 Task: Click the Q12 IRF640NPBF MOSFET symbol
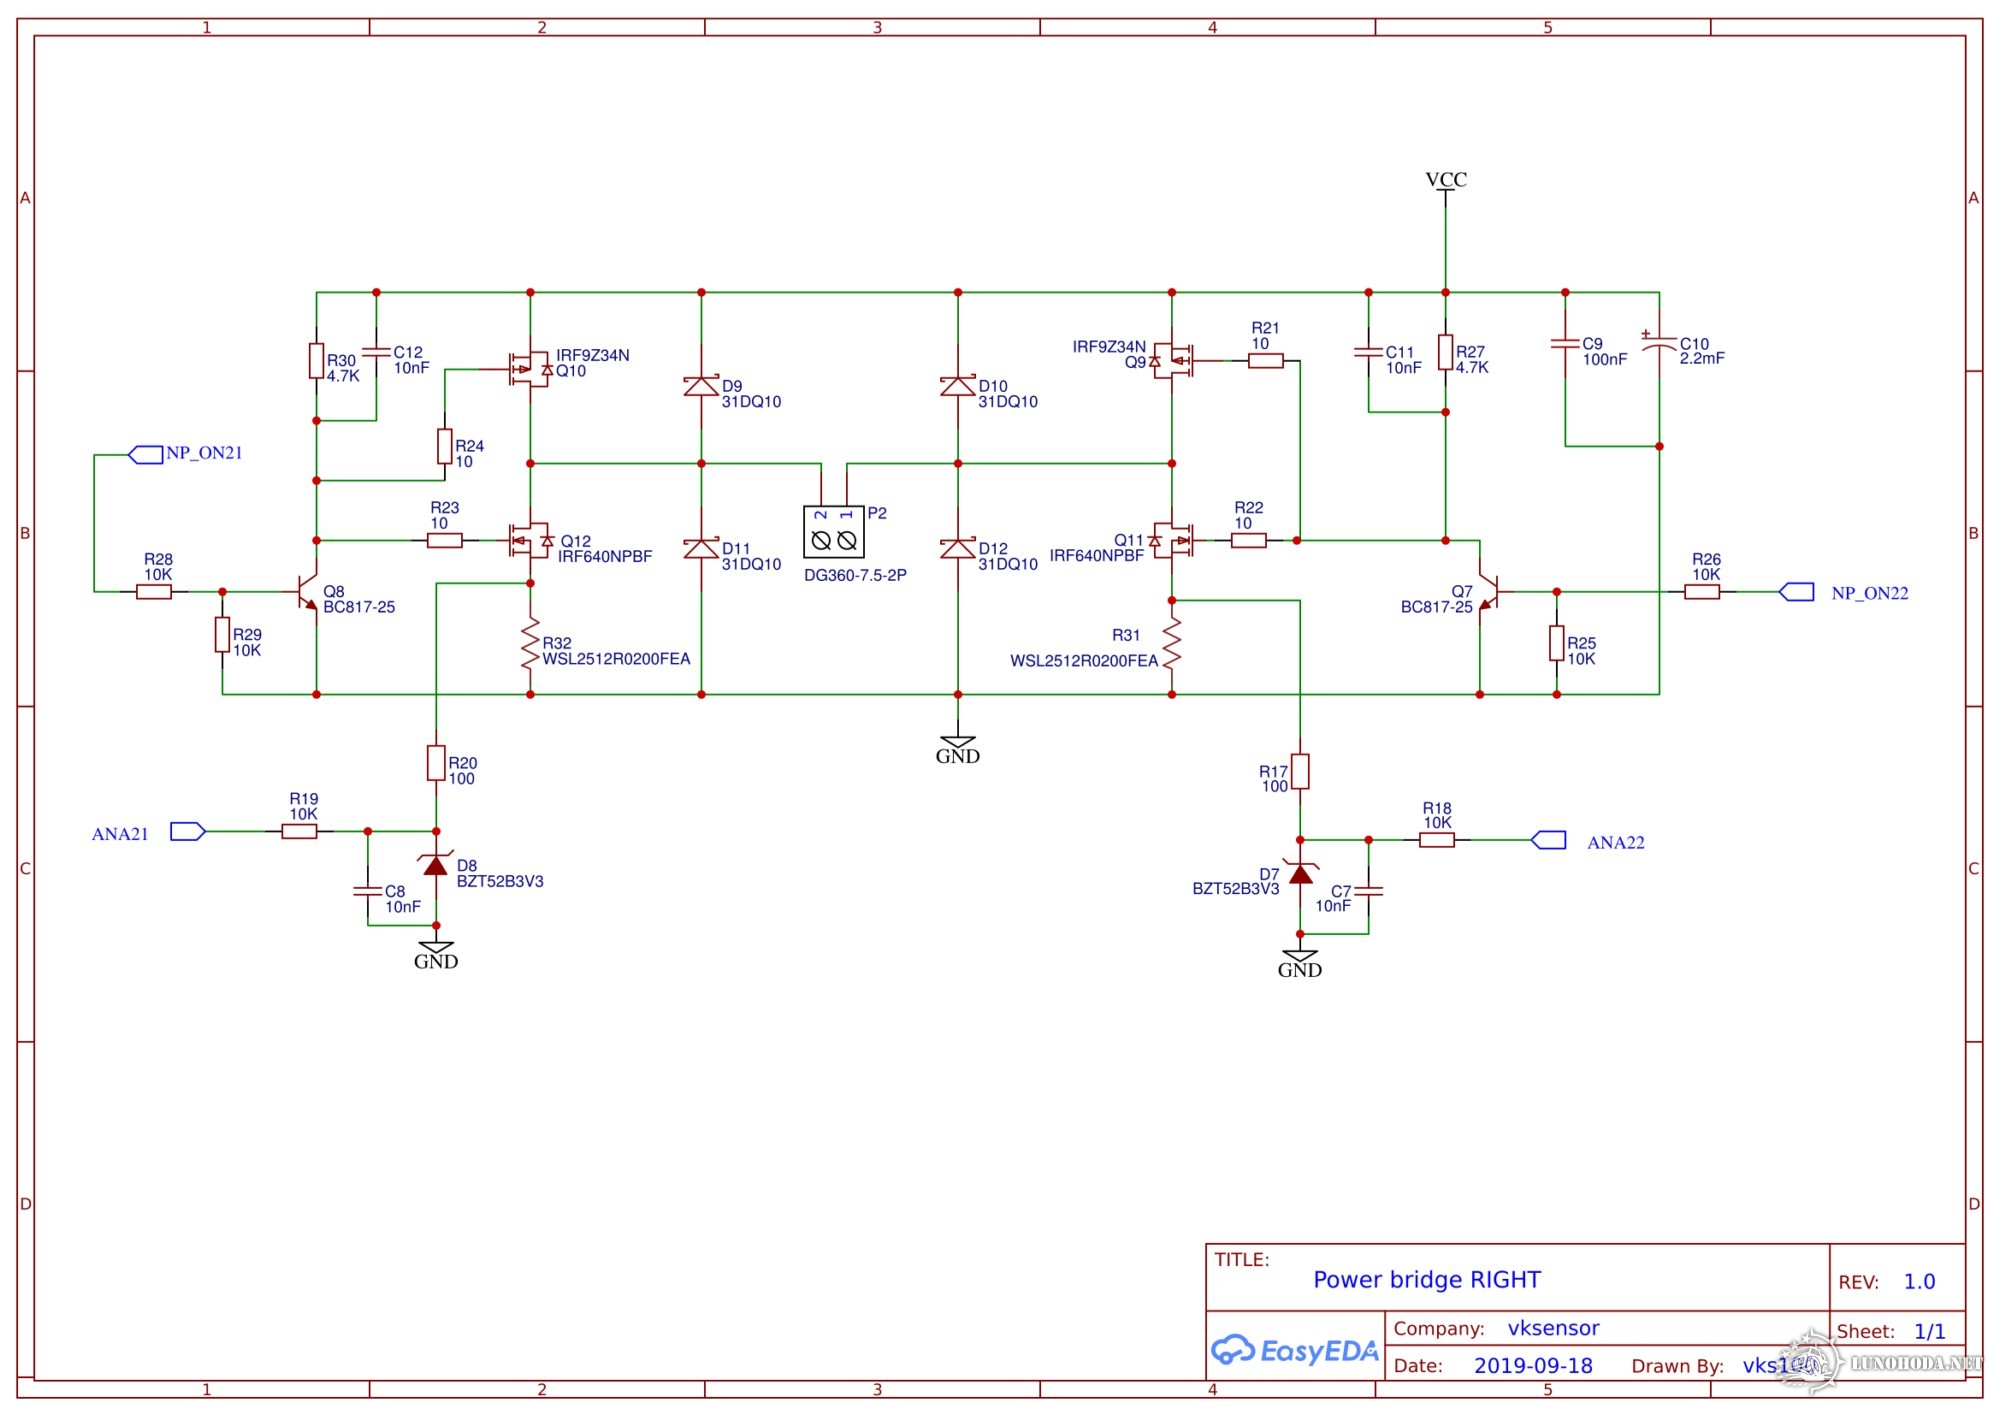click(528, 541)
